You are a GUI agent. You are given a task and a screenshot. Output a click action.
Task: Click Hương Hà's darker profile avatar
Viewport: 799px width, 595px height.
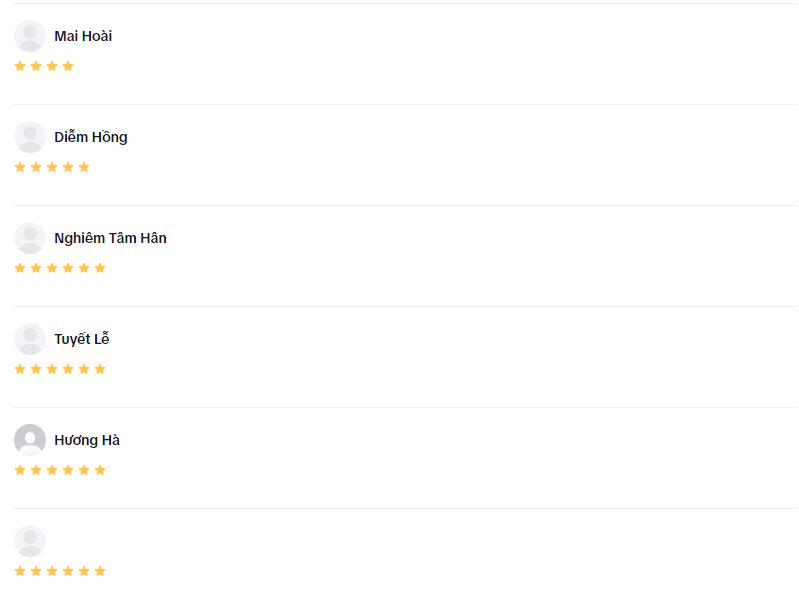click(x=30, y=440)
